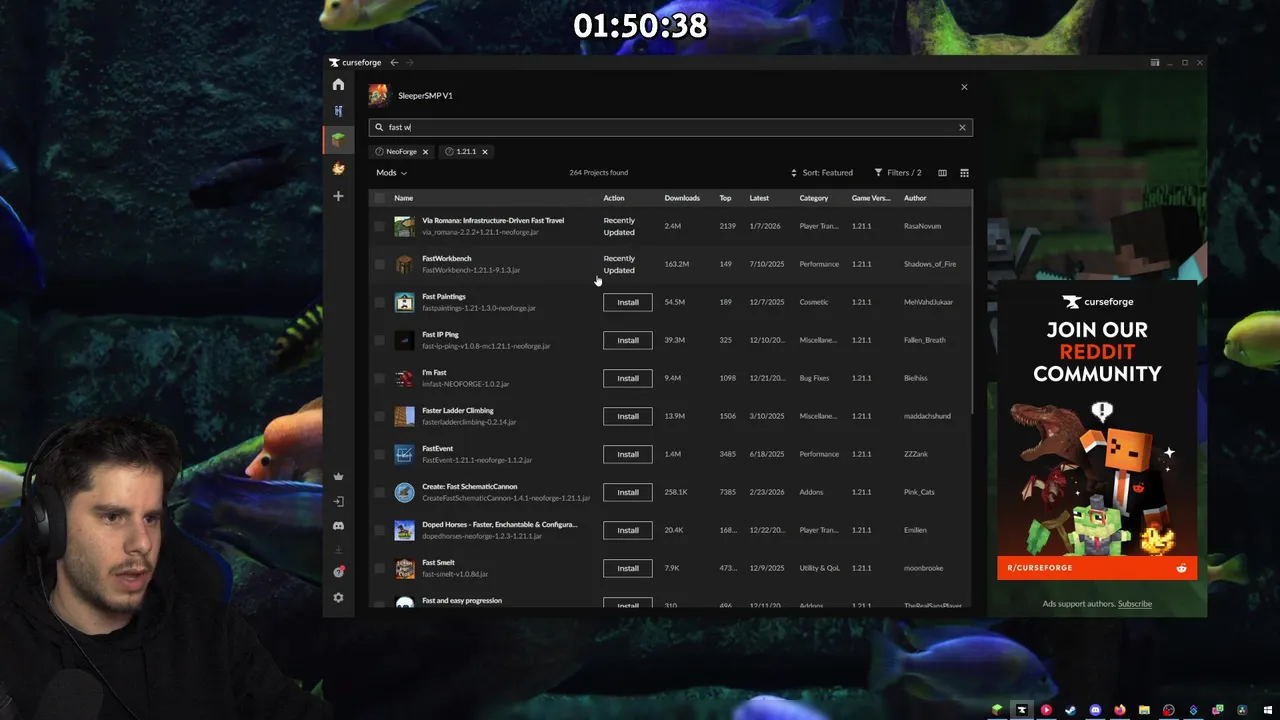Check the Fast Smelt row checkbox

pyautogui.click(x=379, y=568)
